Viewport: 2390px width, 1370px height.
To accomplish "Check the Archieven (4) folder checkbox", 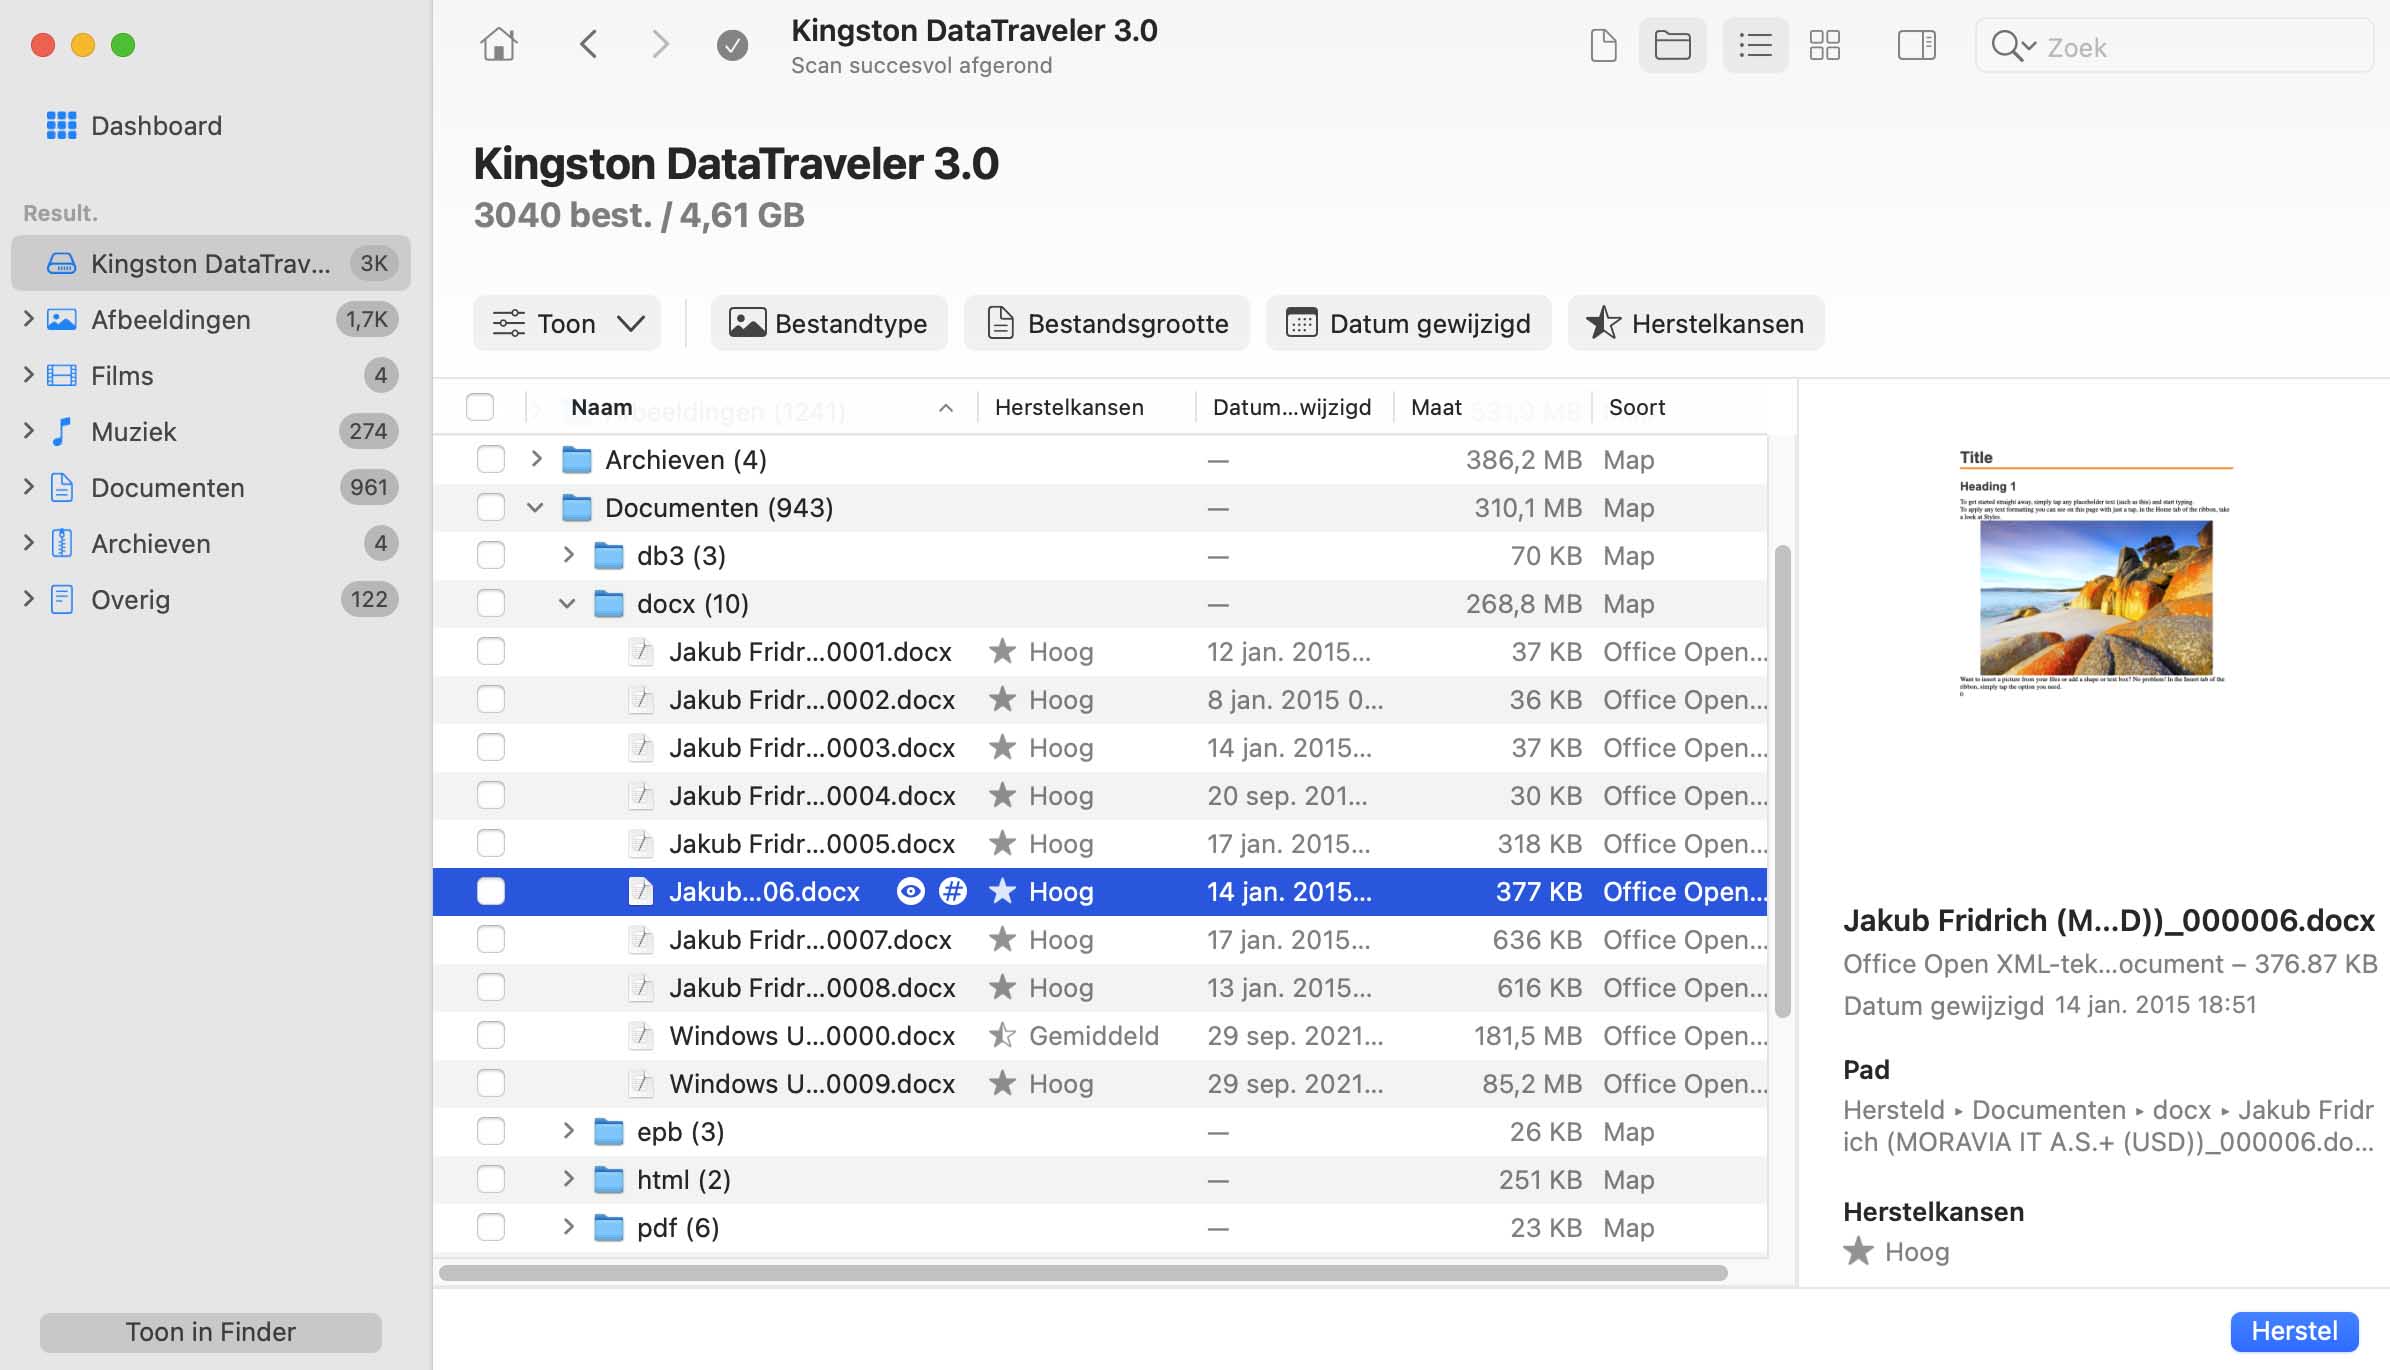I will pos(491,459).
